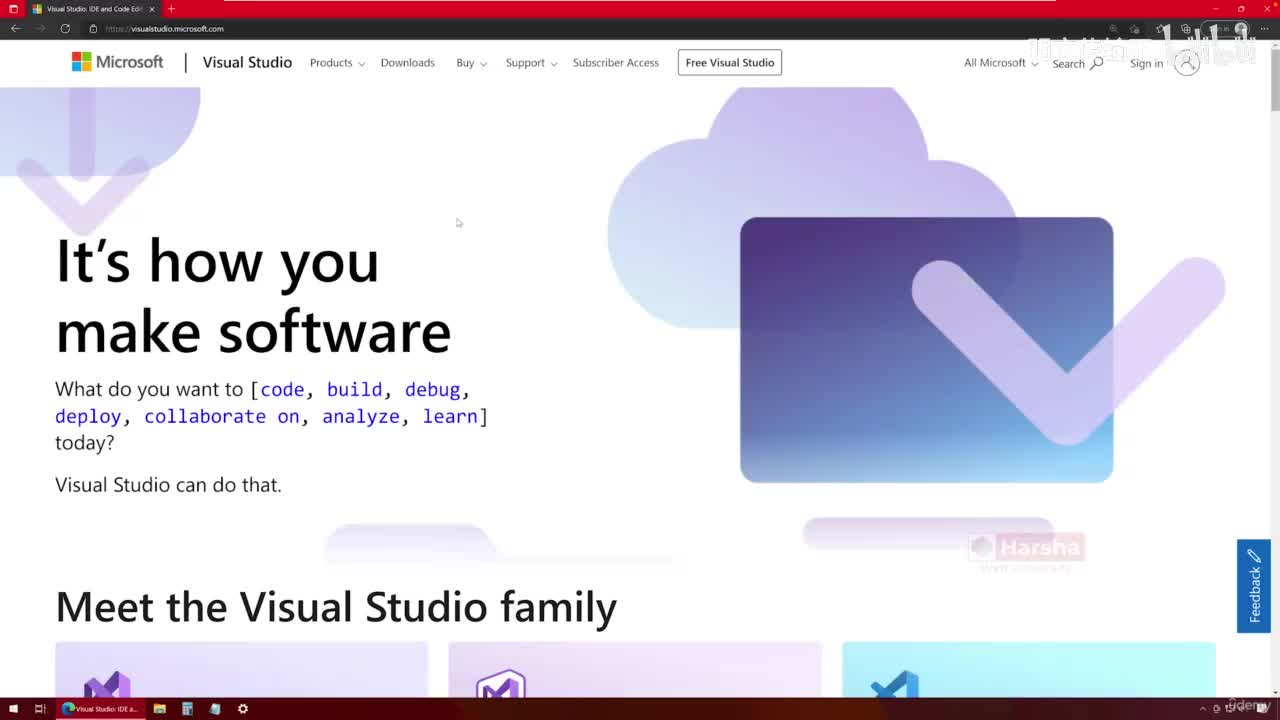Open Task View on taskbar
This screenshot has width=1280, height=720.
[40, 709]
